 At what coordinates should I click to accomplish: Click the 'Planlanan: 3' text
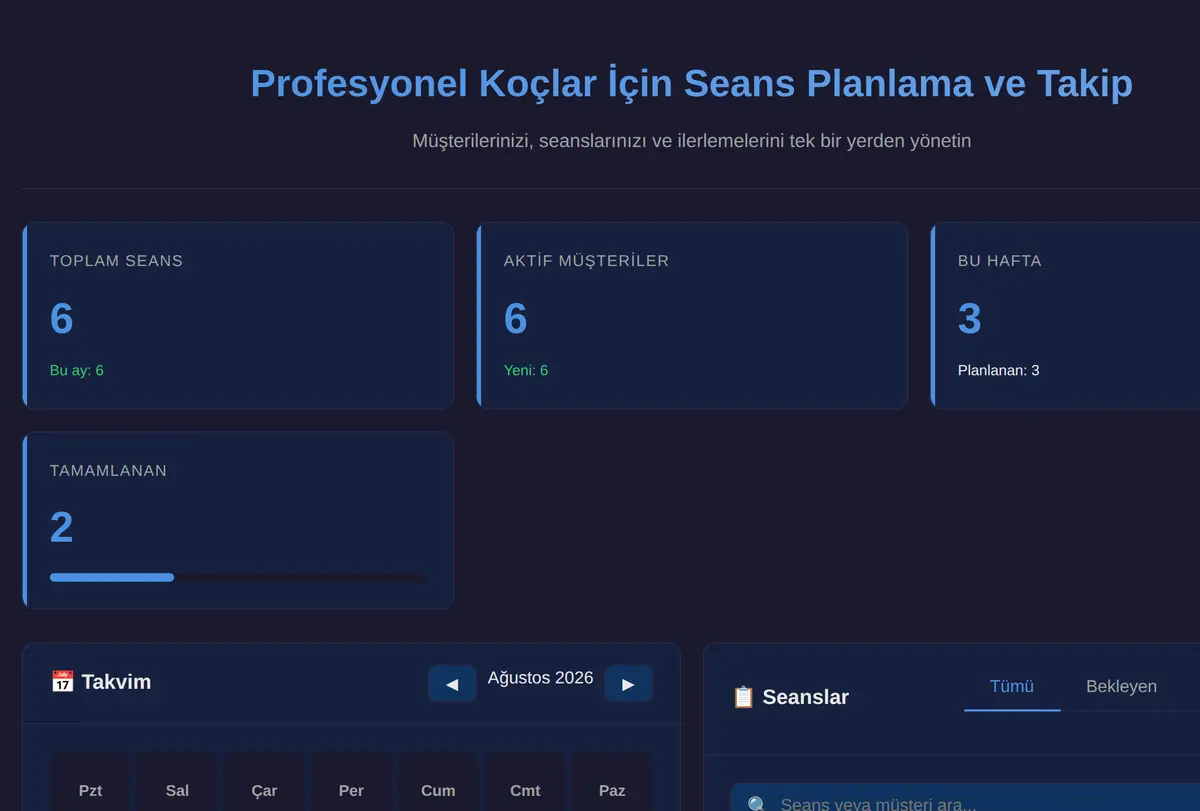[x=999, y=370]
